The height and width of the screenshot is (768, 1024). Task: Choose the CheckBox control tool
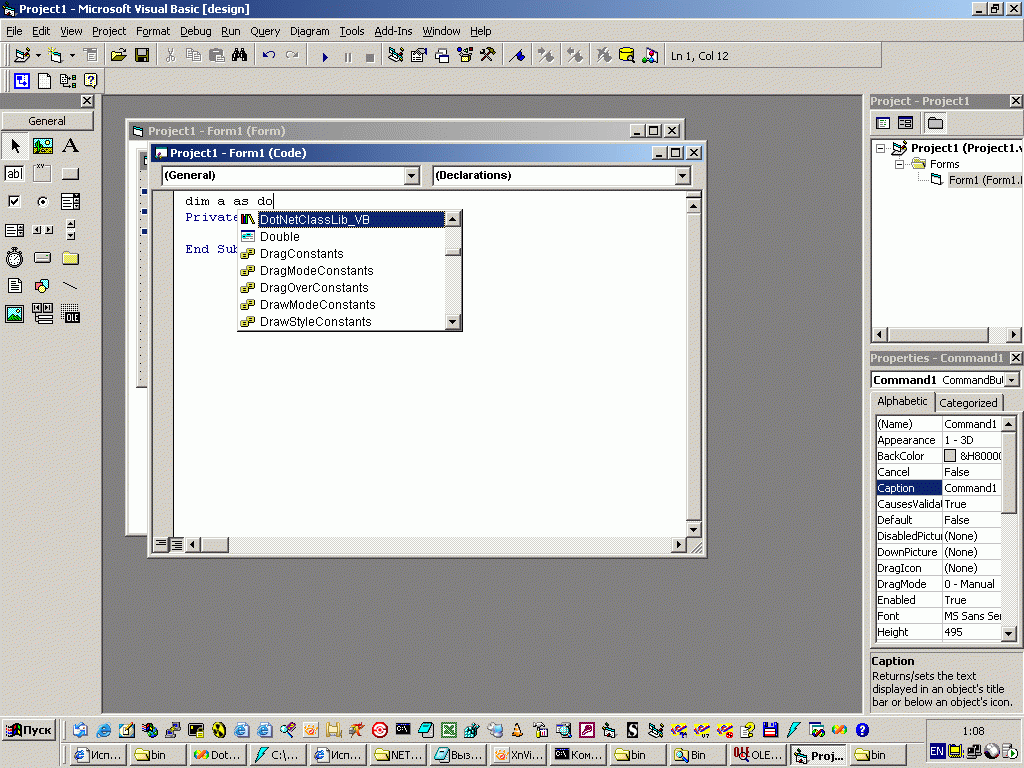[14, 202]
